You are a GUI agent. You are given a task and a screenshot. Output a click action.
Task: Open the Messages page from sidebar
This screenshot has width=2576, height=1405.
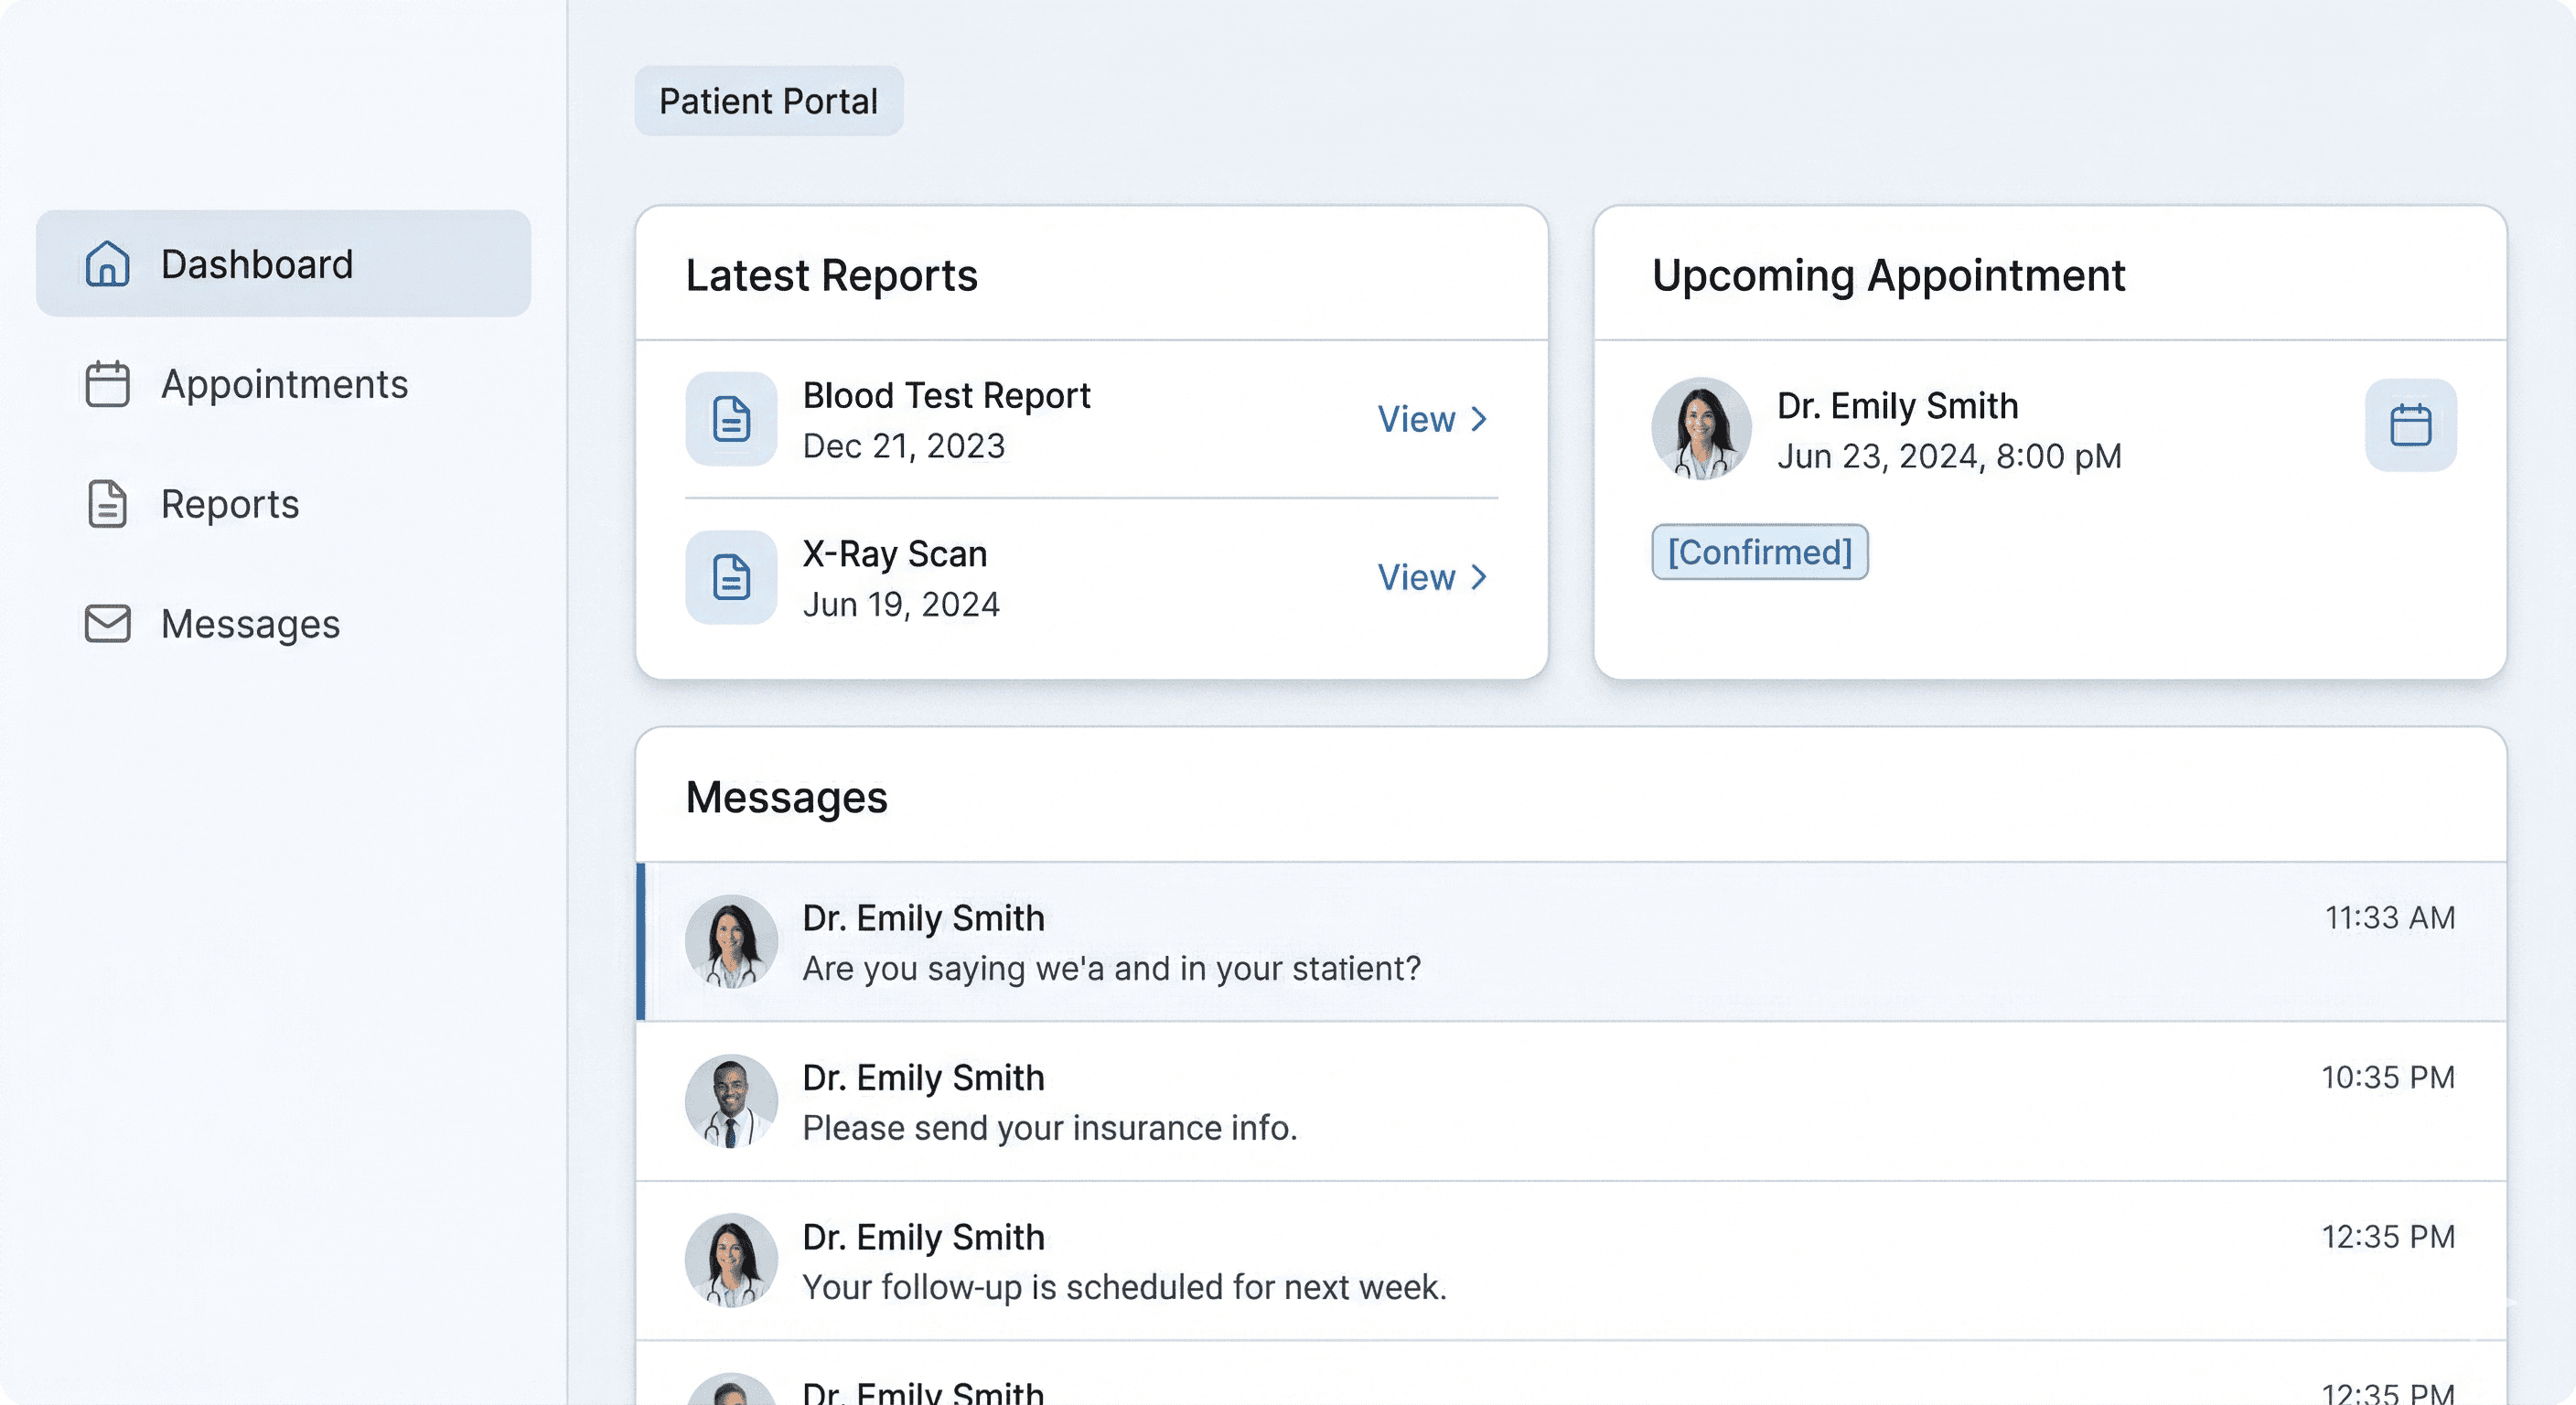tap(250, 624)
